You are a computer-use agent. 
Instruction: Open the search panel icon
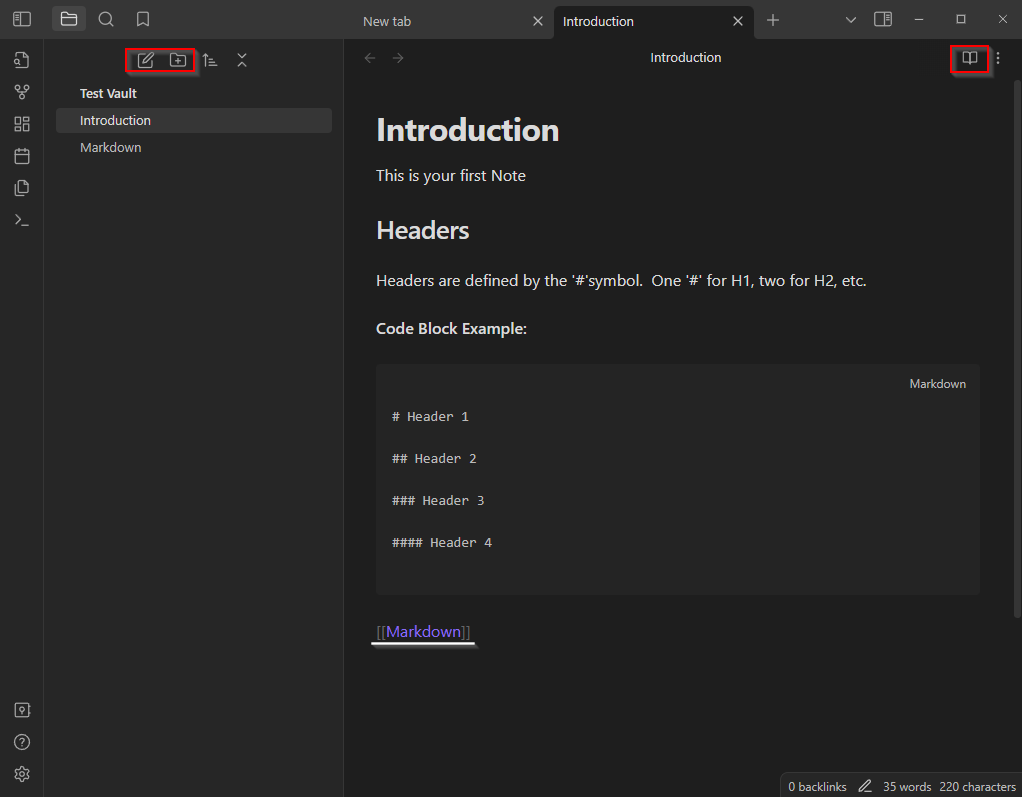point(106,20)
